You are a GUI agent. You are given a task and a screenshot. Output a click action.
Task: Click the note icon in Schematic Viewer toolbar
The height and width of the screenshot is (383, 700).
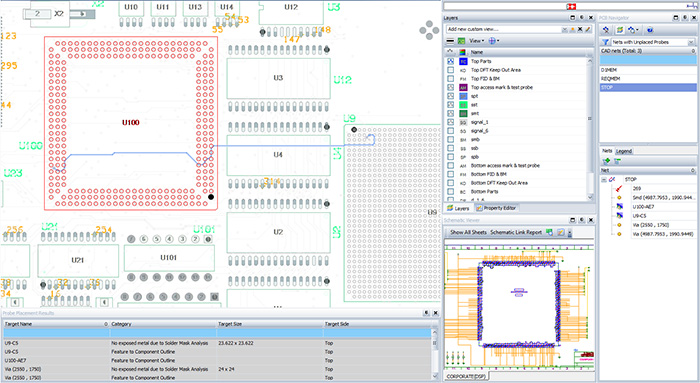pos(560,232)
